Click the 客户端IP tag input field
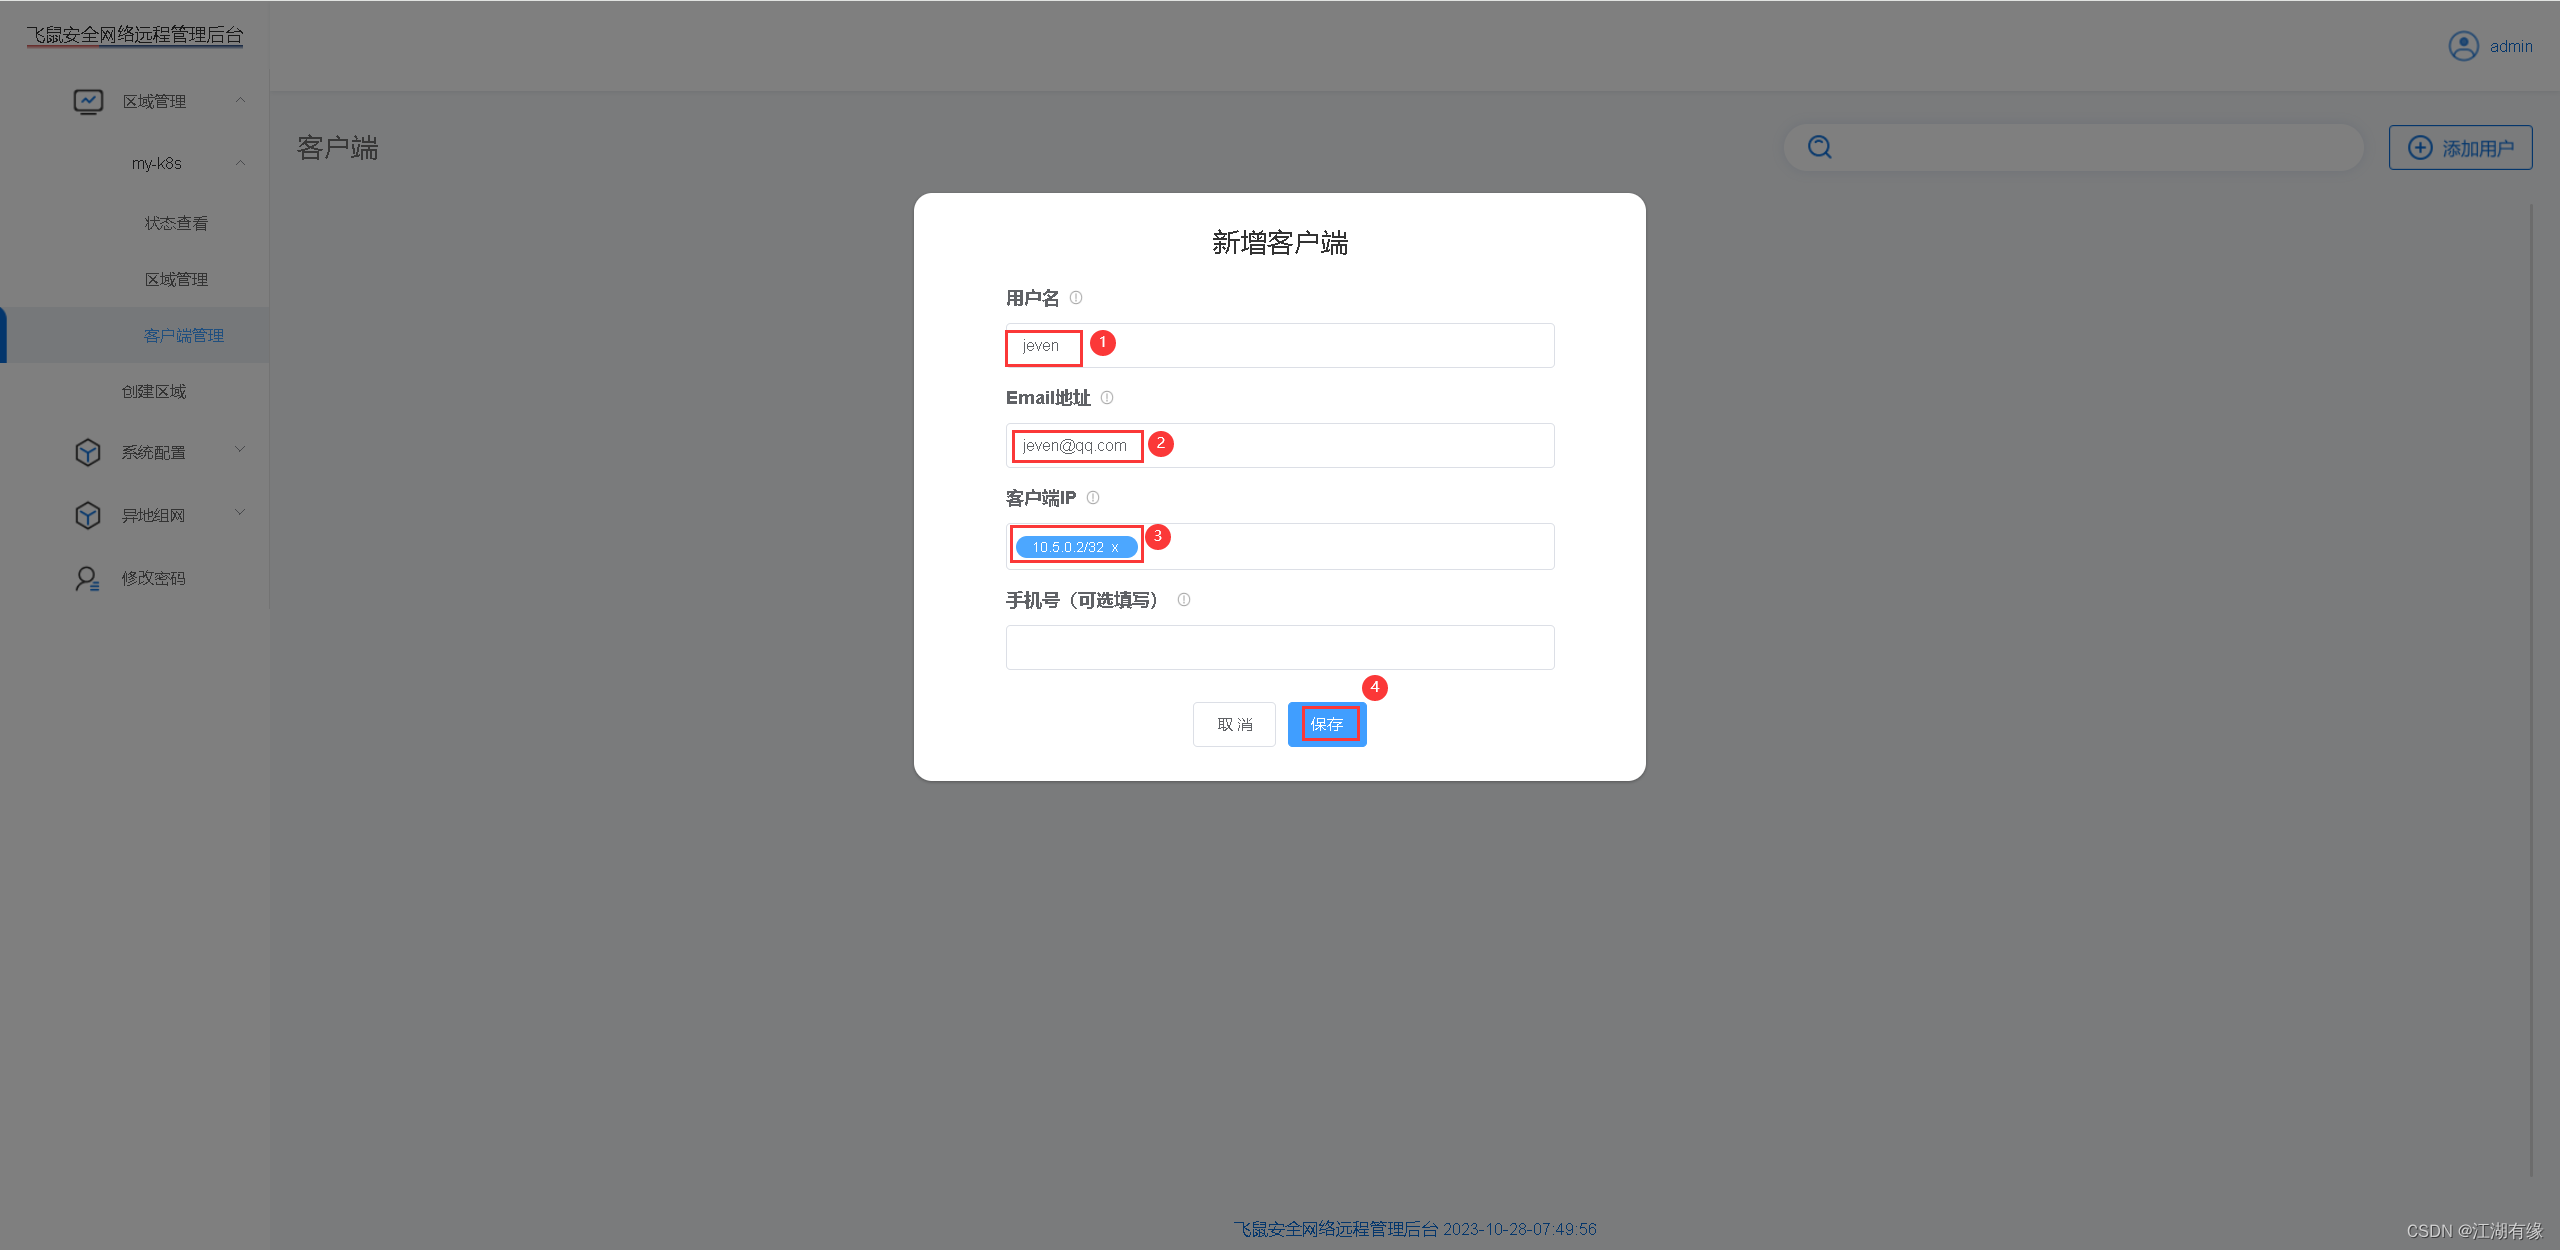 1280,546
